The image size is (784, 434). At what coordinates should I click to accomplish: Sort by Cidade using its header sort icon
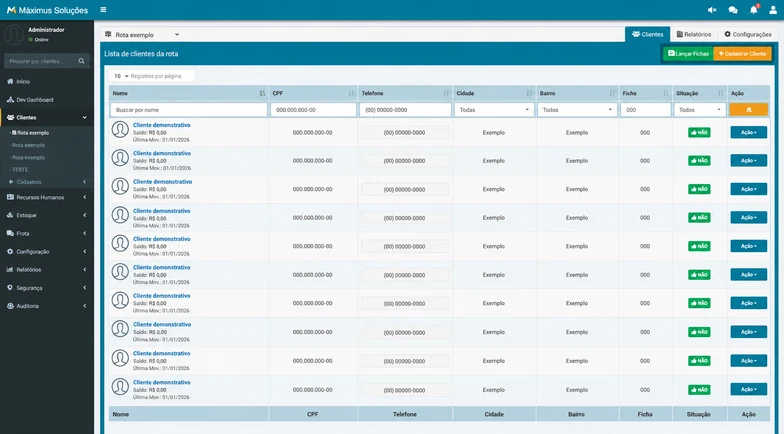pyautogui.click(x=530, y=94)
